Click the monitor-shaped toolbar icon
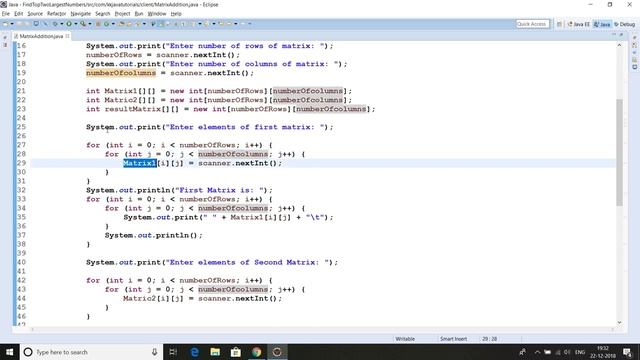This screenshot has height=360, width=640. coord(36,24)
